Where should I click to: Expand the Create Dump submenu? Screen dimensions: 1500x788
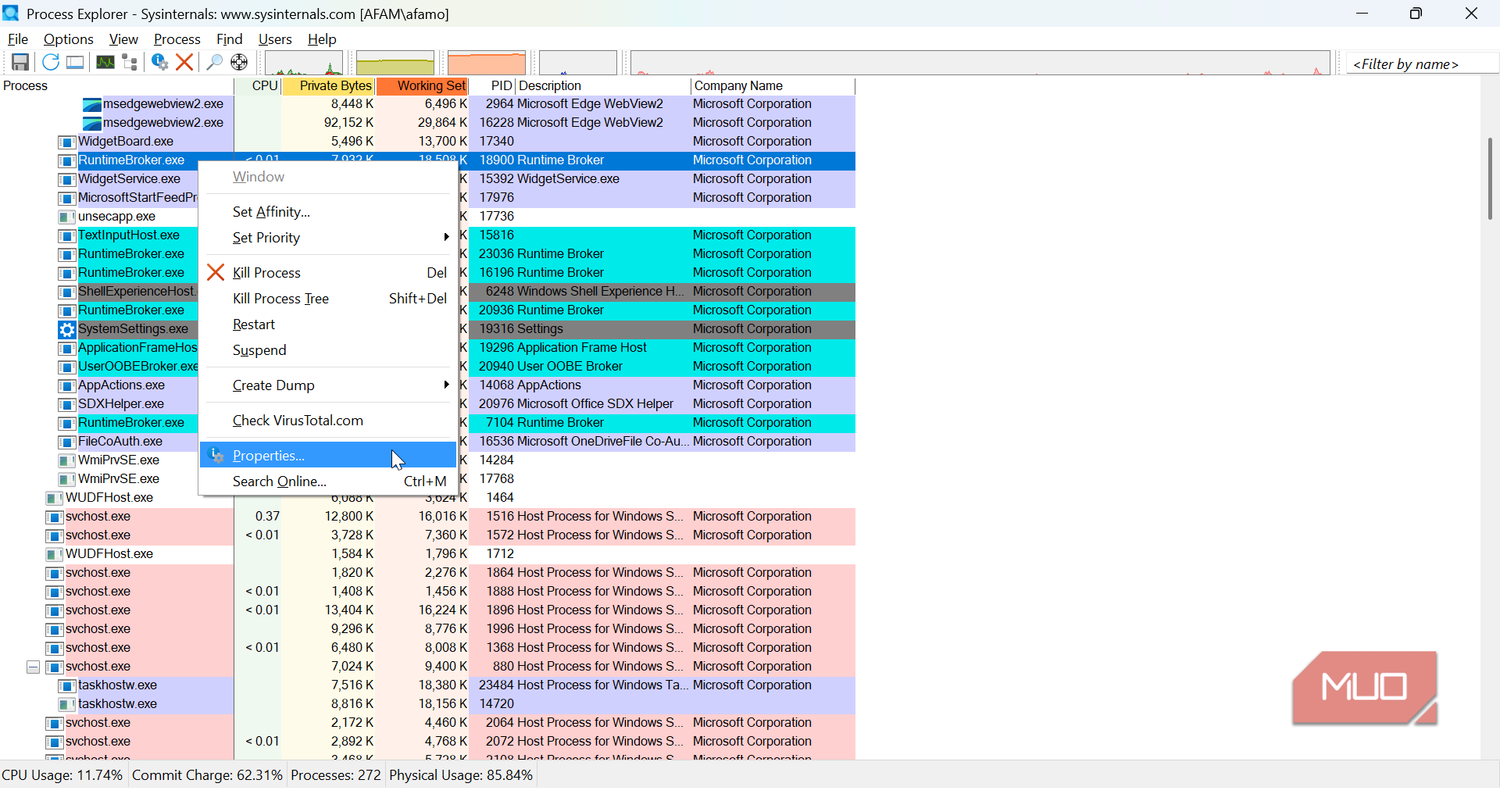[328, 385]
